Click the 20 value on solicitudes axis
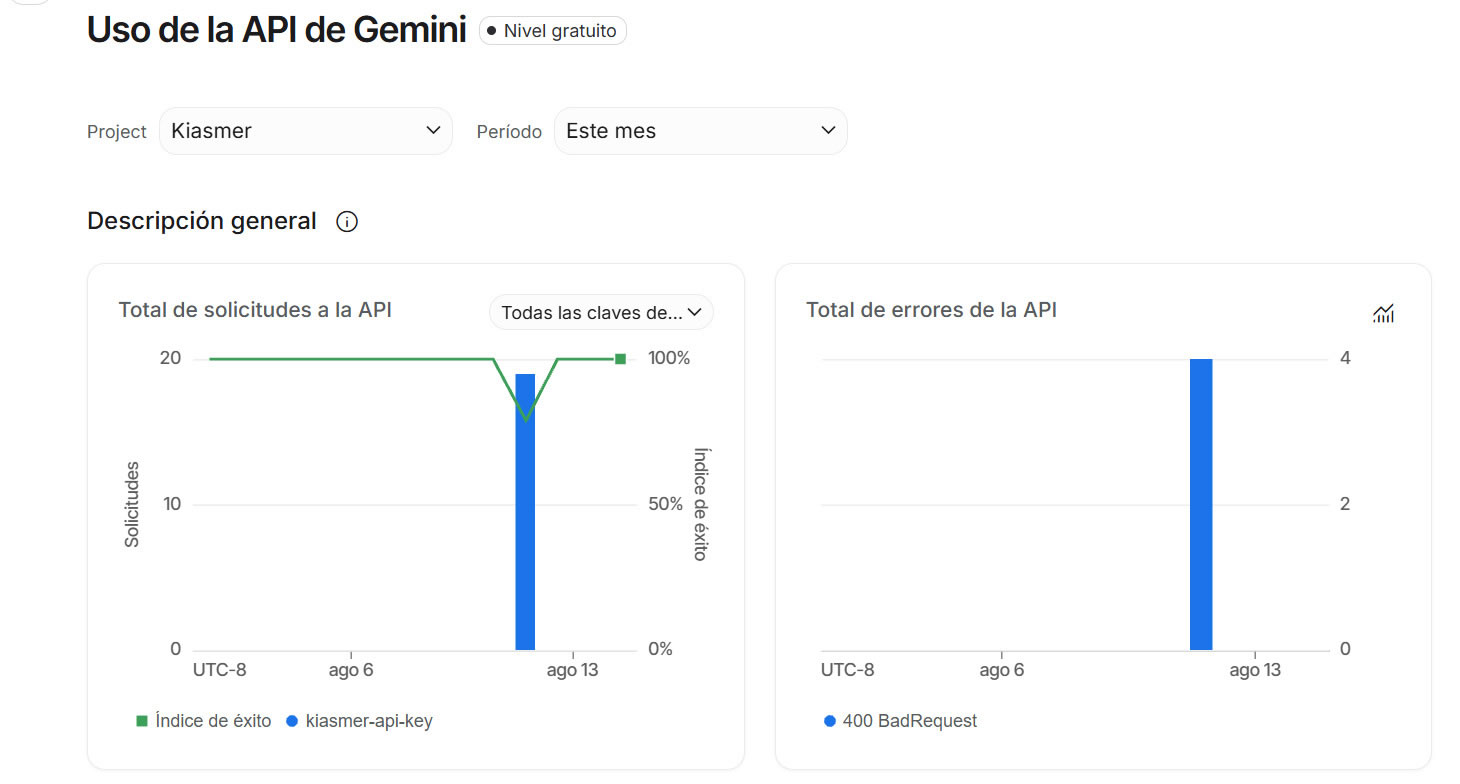The image size is (1460, 784). pos(171,358)
